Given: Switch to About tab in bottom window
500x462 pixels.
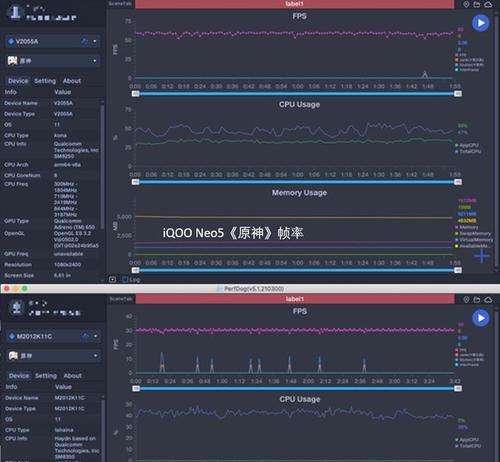Looking at the screenshot, I should click(x=72, y=376).
